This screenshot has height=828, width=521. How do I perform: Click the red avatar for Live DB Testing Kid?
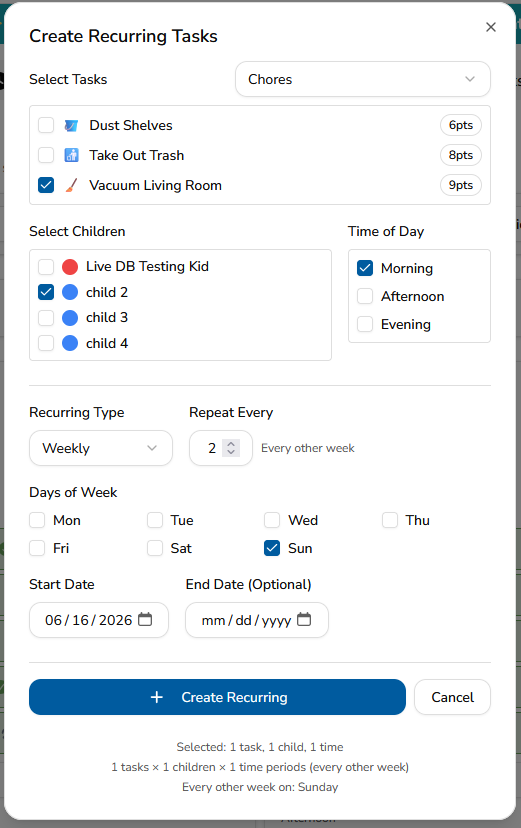[x=70, y=267]
